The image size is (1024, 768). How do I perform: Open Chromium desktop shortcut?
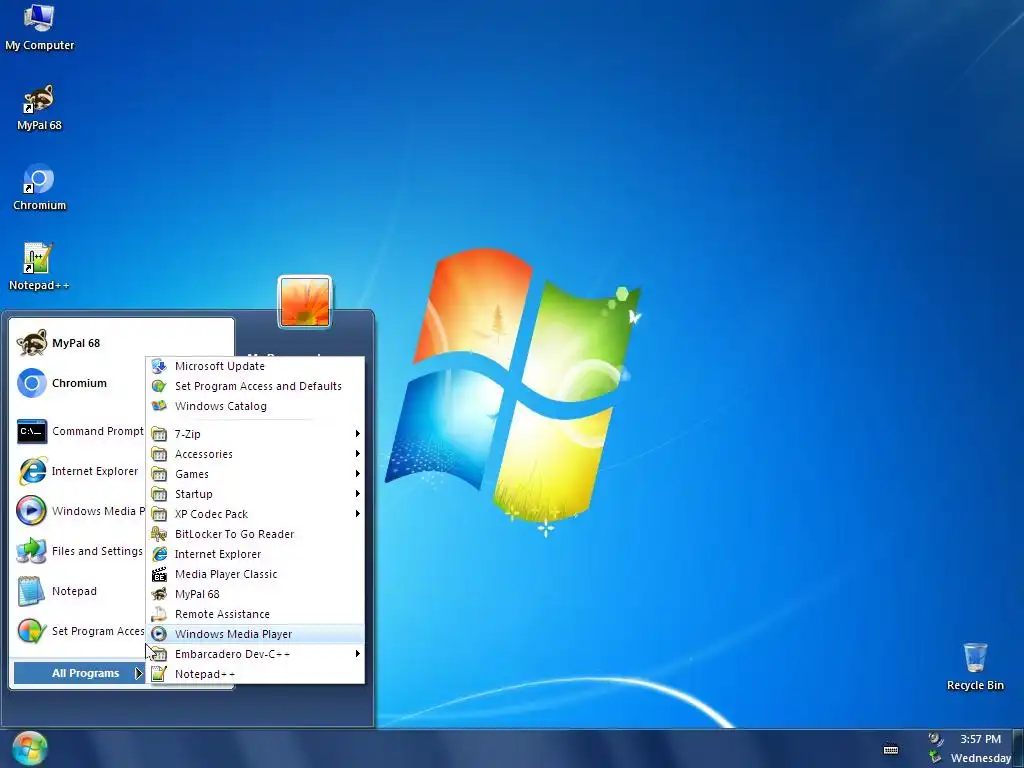click(39, 187)
